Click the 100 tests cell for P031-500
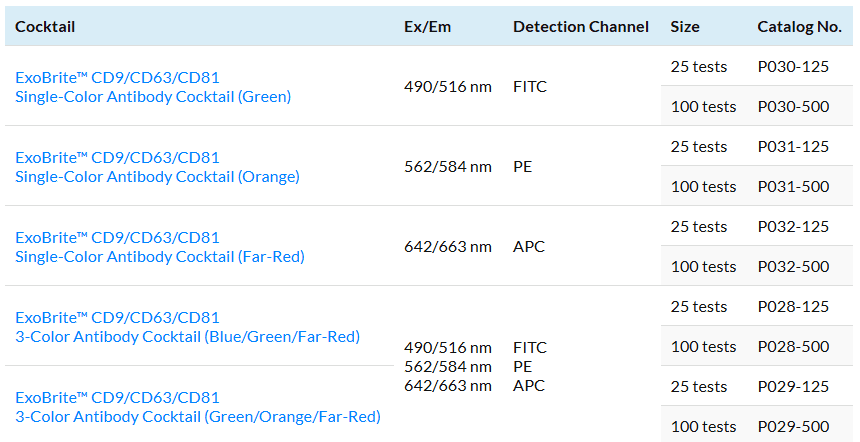 704,186
